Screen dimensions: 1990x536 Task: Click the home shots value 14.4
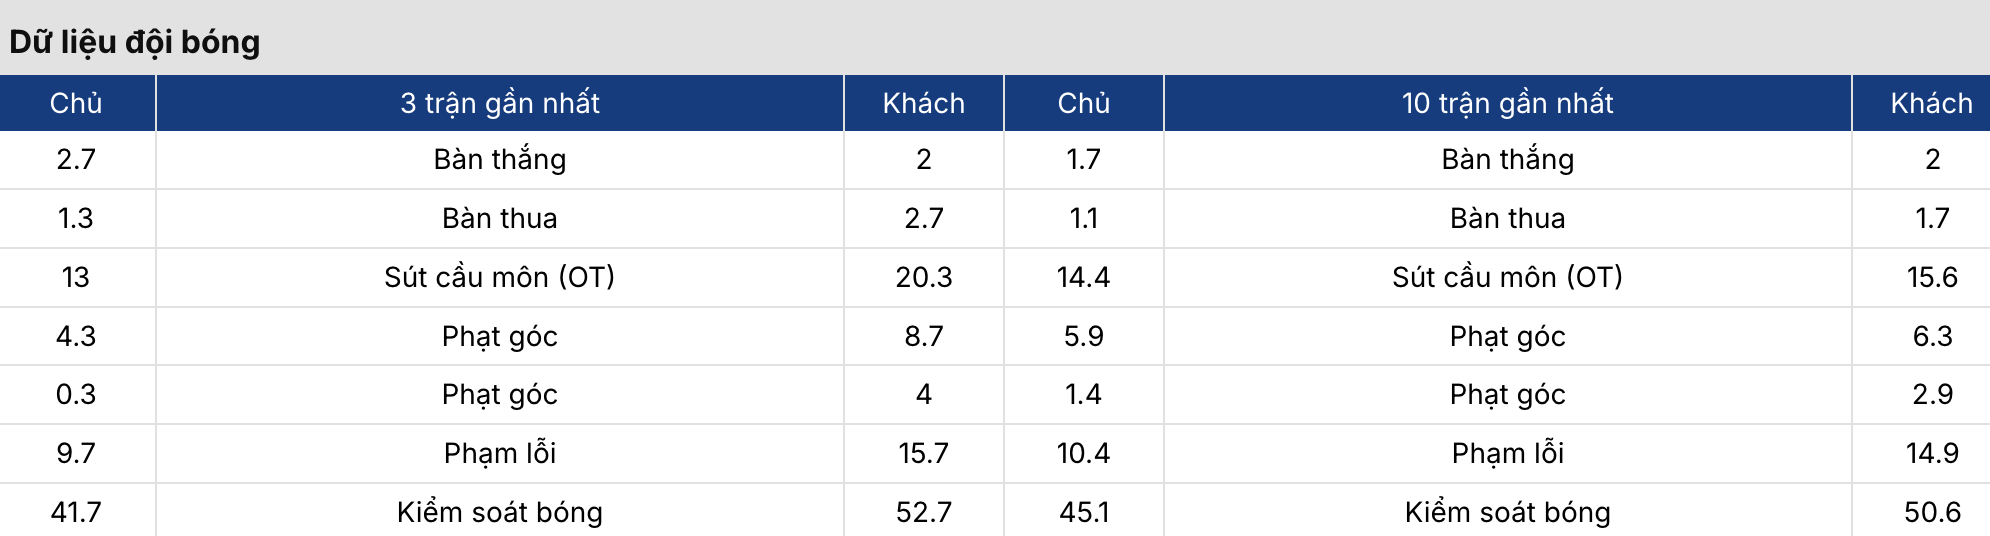(x=1084, y=277)
